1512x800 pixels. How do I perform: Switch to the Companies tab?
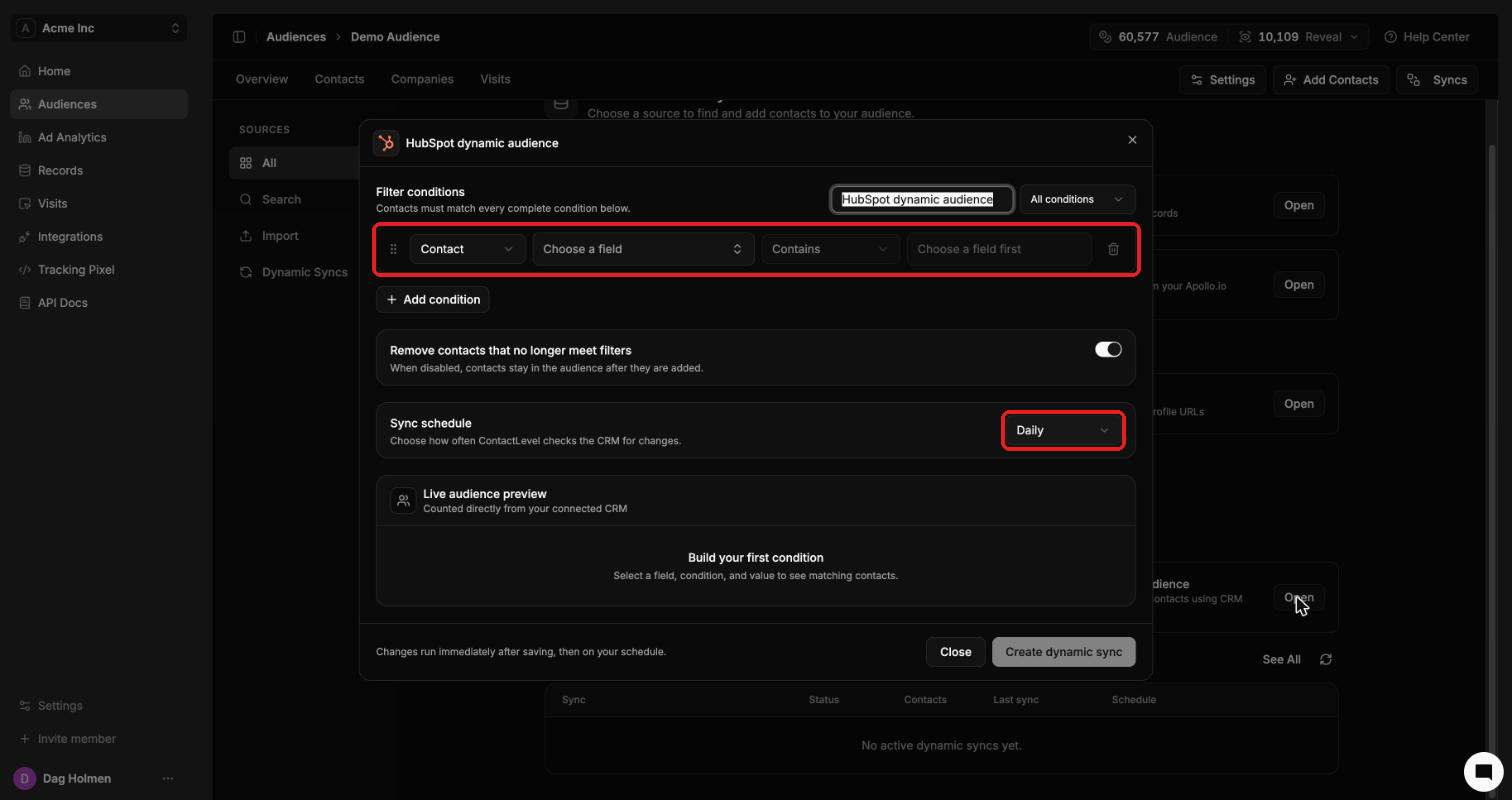pos(422,79)
